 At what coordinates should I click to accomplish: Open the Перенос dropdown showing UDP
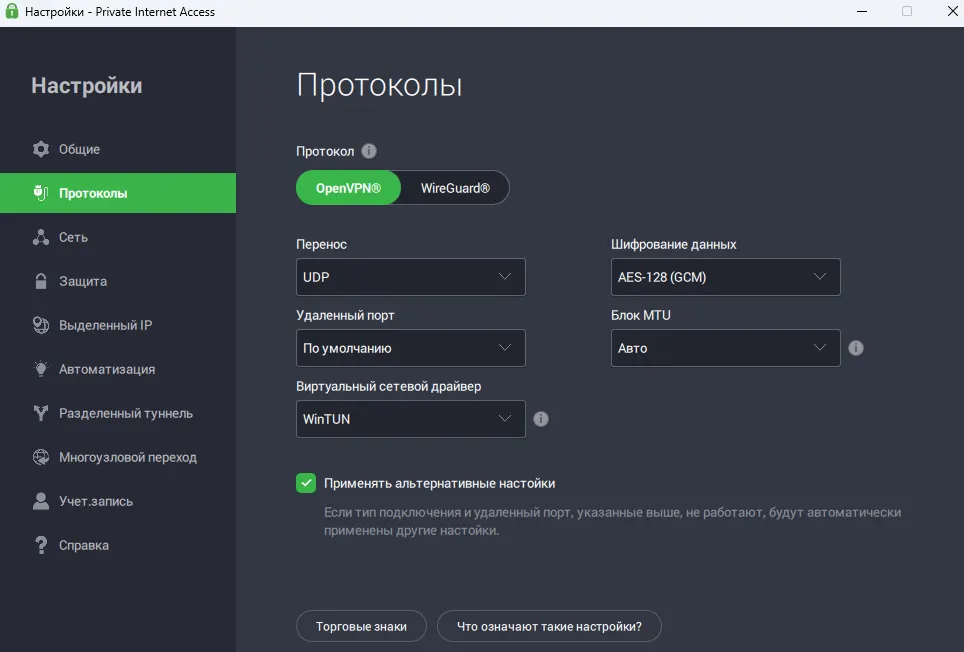(410, 277)
